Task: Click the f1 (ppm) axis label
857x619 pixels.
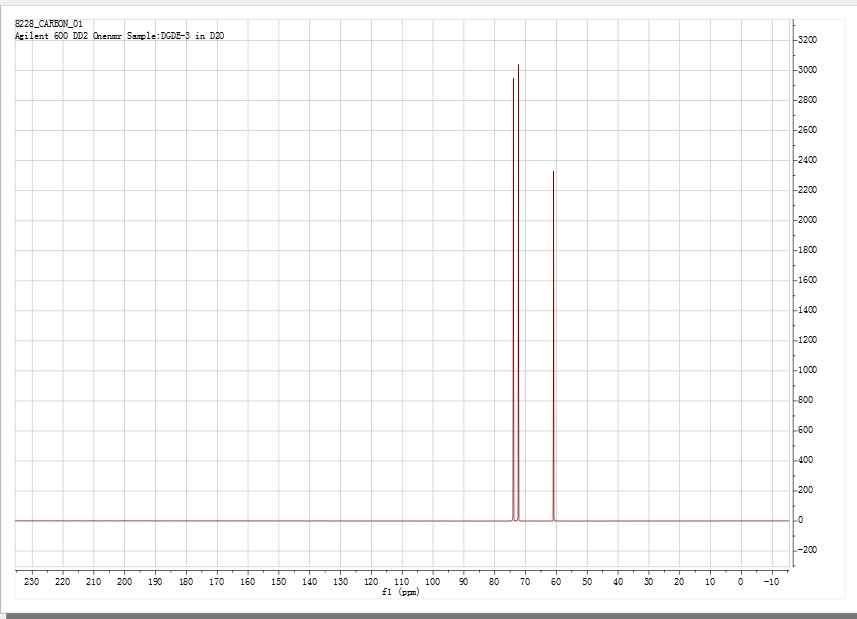Action: click(401, 592)
